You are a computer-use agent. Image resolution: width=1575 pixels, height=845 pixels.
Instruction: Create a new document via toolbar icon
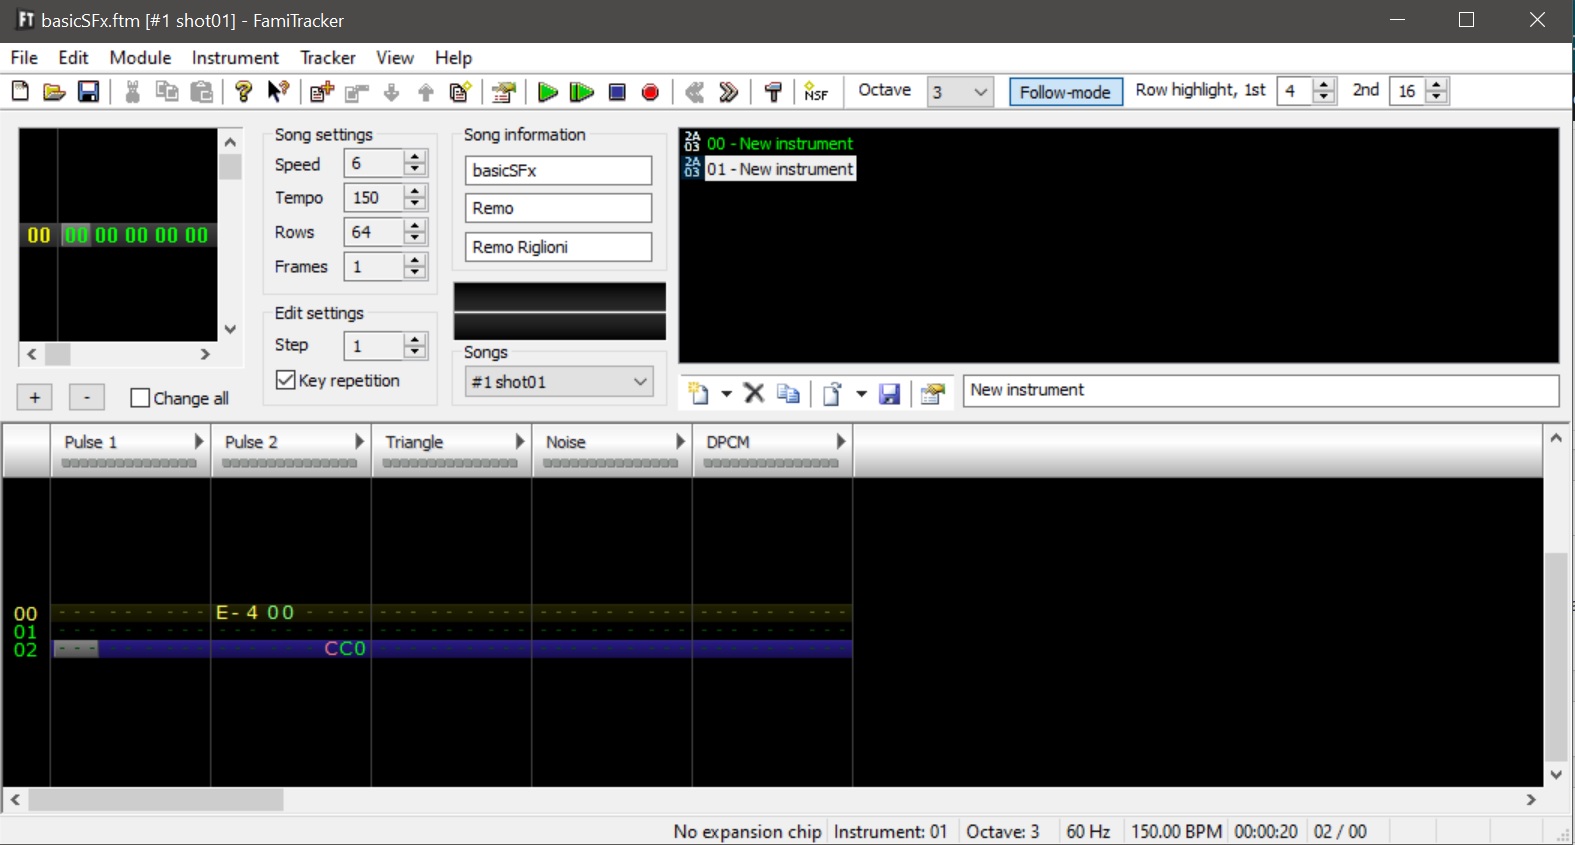tap(20, 92)
